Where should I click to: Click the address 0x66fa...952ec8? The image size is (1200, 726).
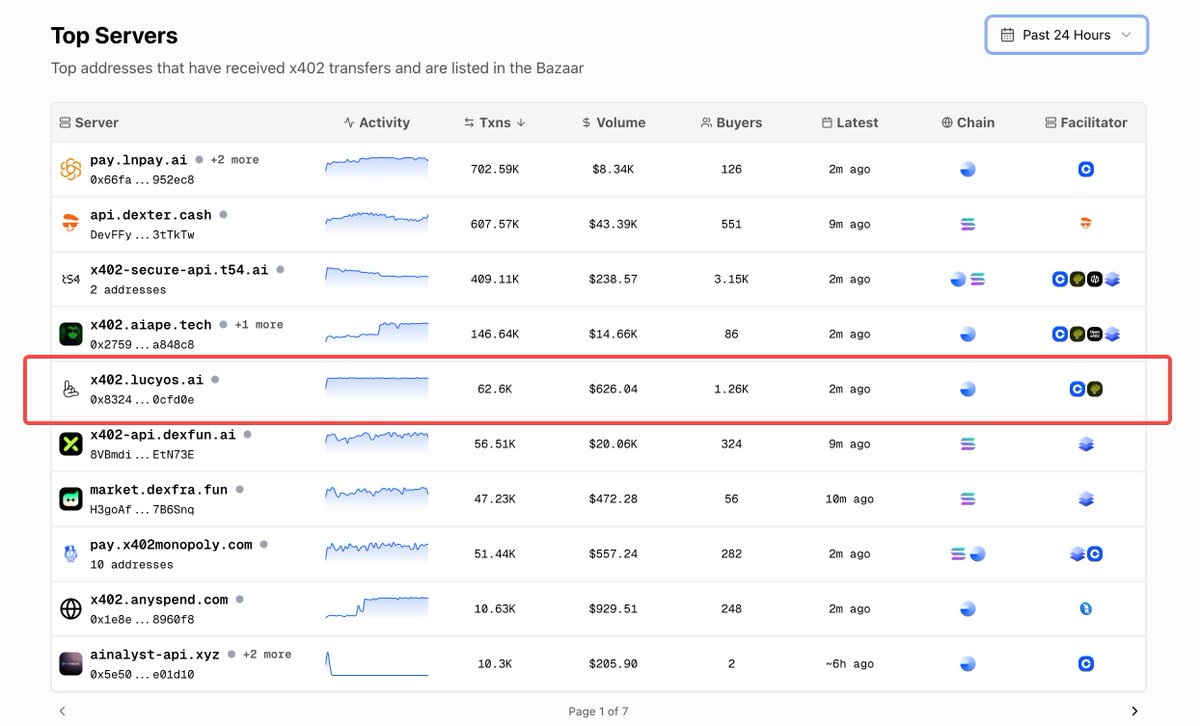click(x=142, y=180)
